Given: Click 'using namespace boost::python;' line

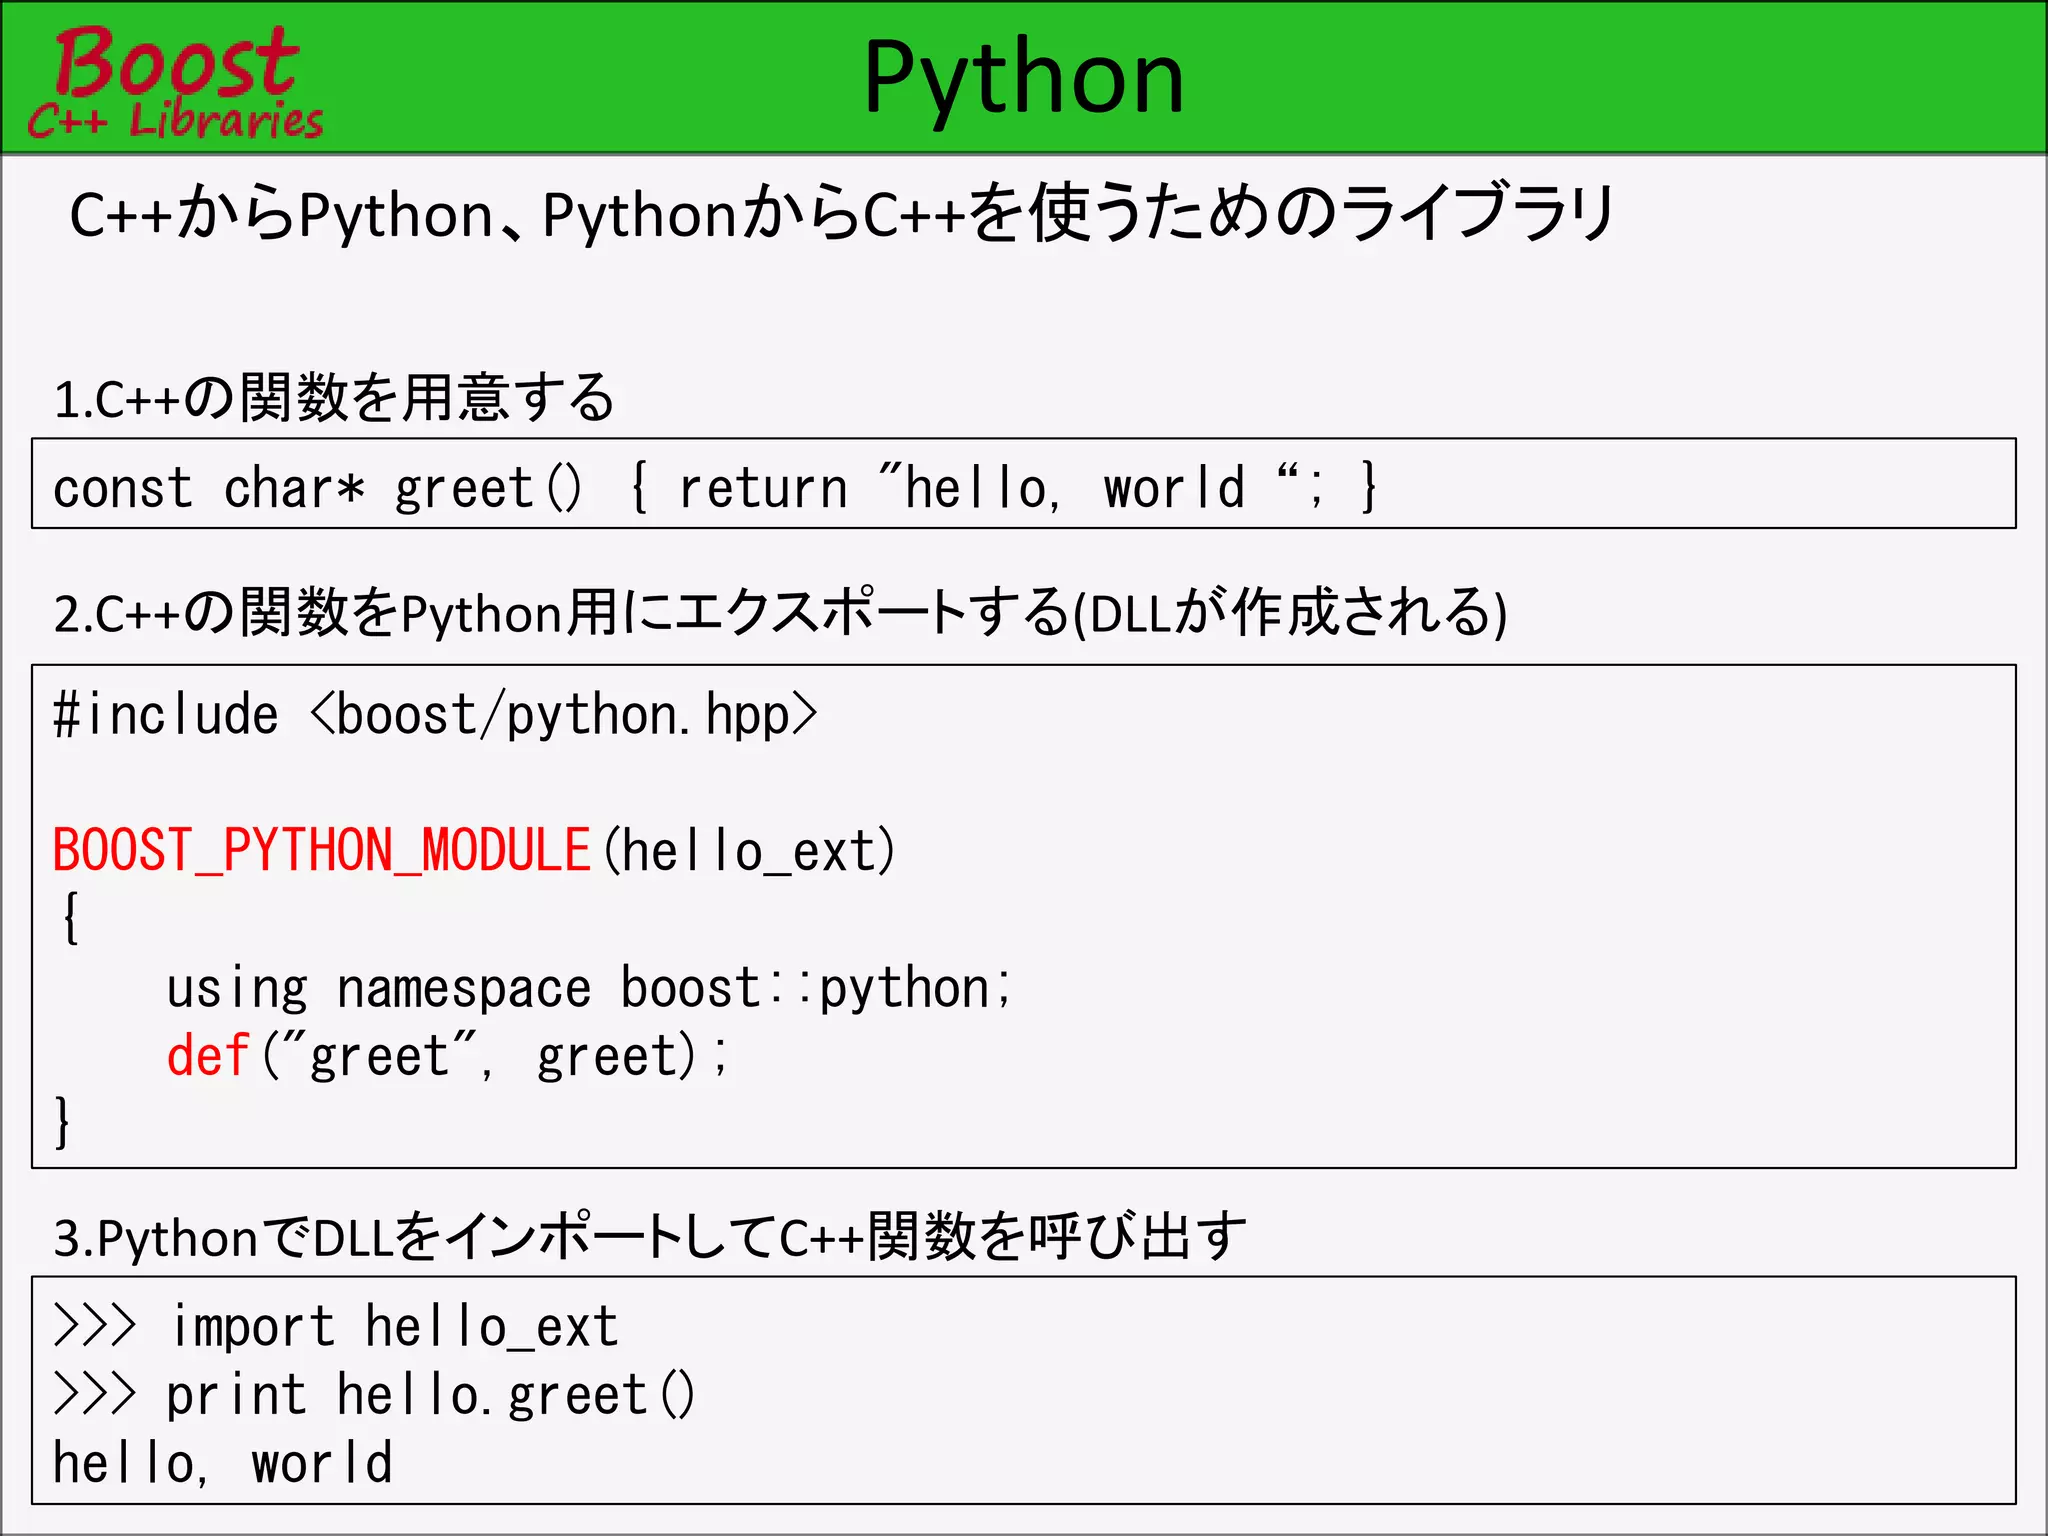Looking at the screenshot, I should pos(589,988).
